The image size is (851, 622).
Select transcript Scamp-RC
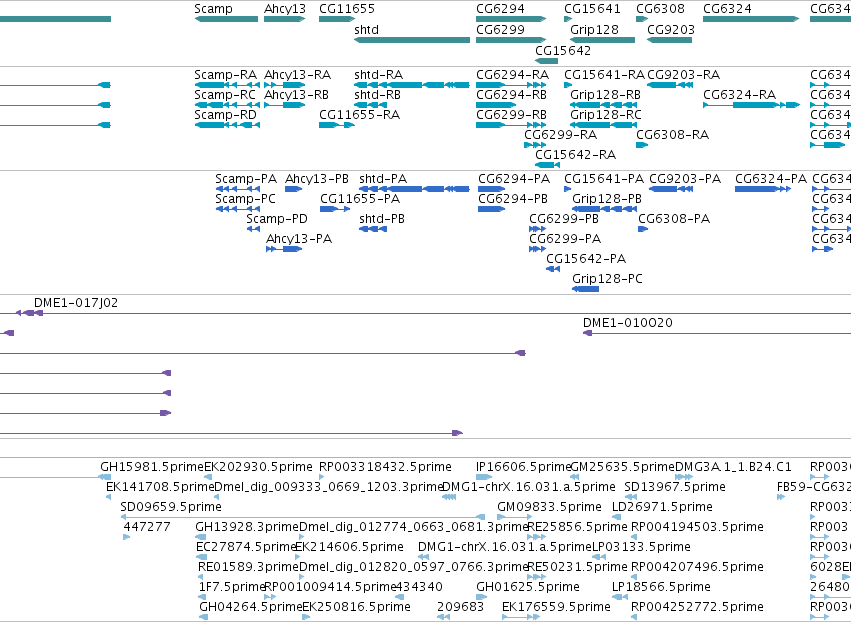(x=225, y=95)
